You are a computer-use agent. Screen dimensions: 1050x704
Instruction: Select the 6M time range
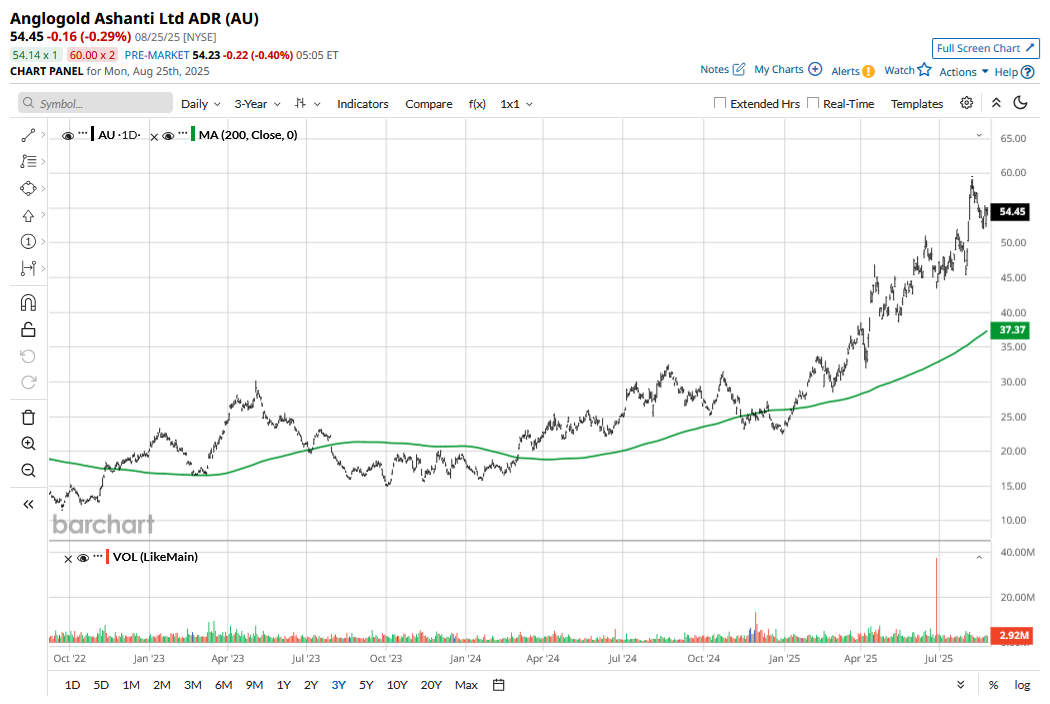click(x=223, y=685)
